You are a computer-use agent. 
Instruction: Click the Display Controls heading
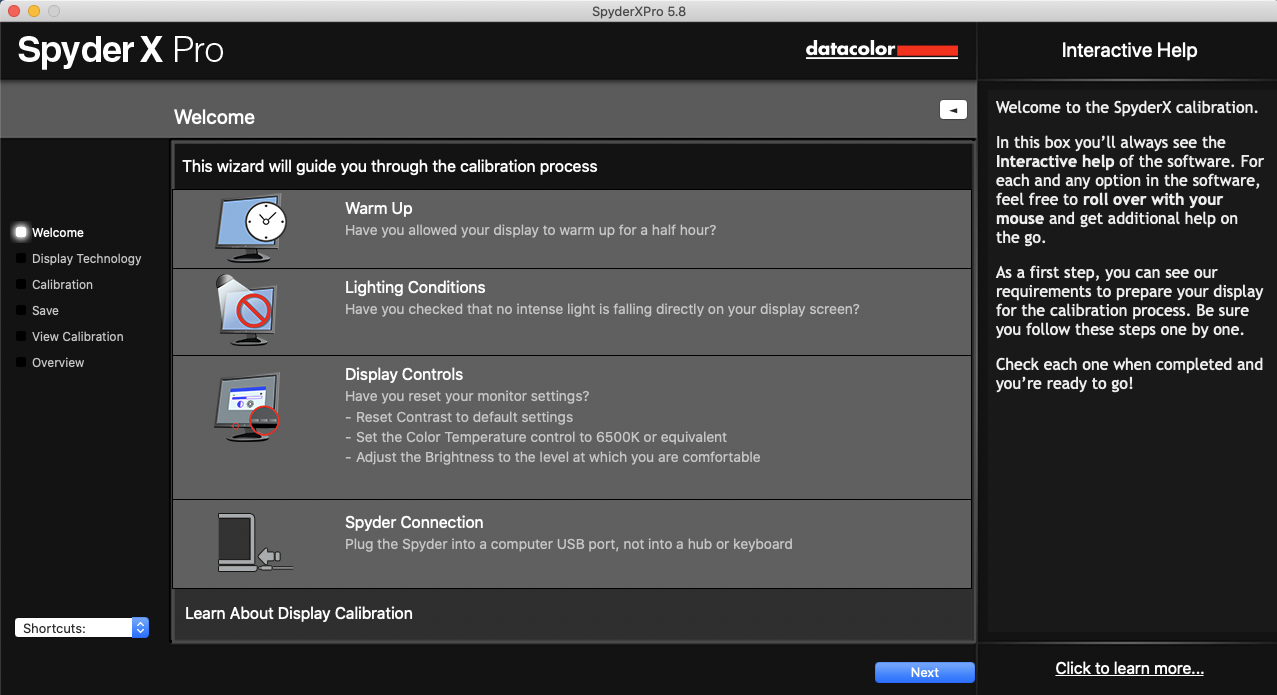coord(404,374)
